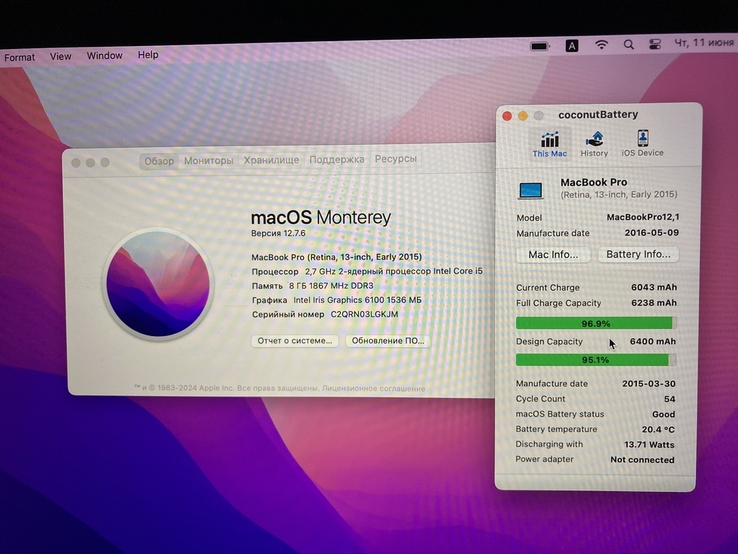
Task: Open the Wi-Fi menu in the menu bar
Action: coord(601,45)
